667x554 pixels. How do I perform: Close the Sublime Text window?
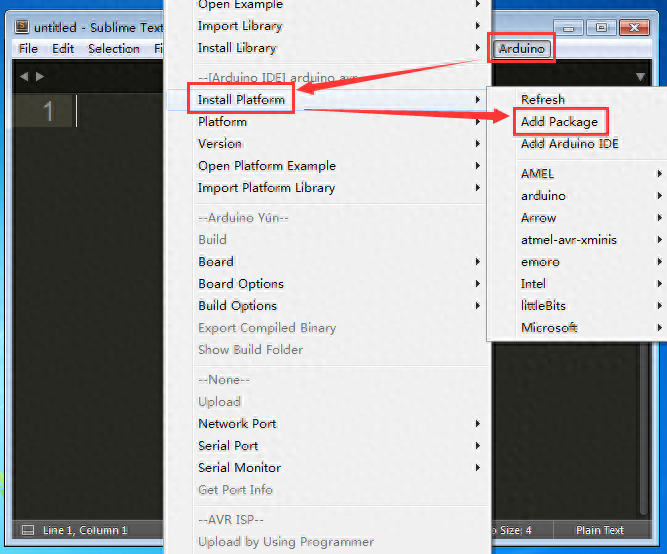(x=634, y=28)
